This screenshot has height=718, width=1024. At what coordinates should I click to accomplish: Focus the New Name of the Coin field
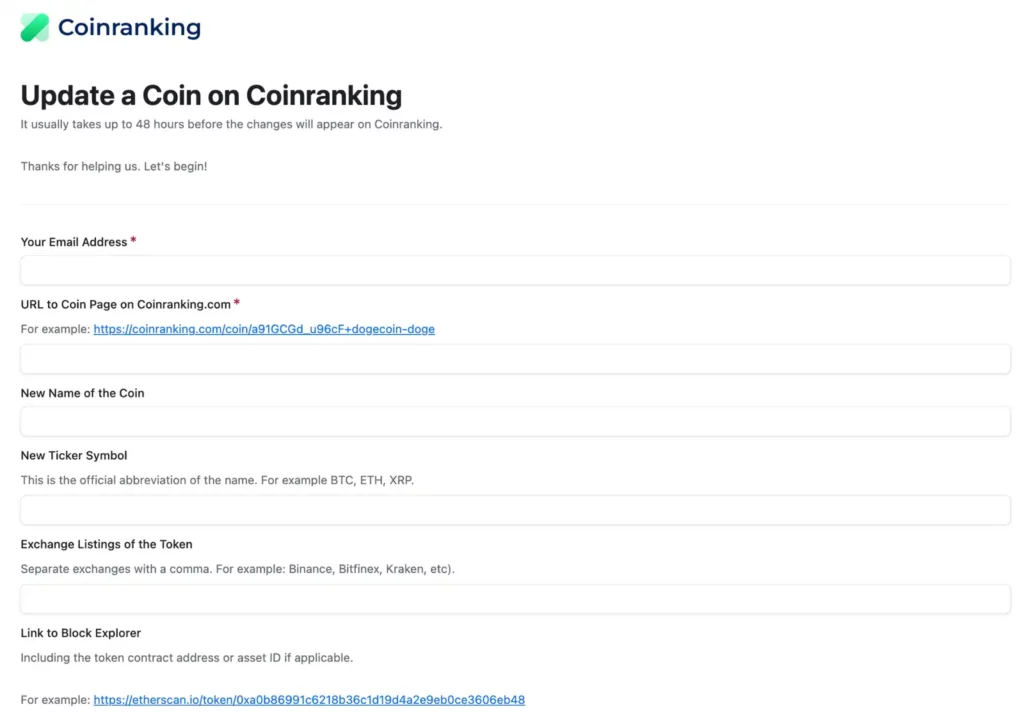click(515, 421)
